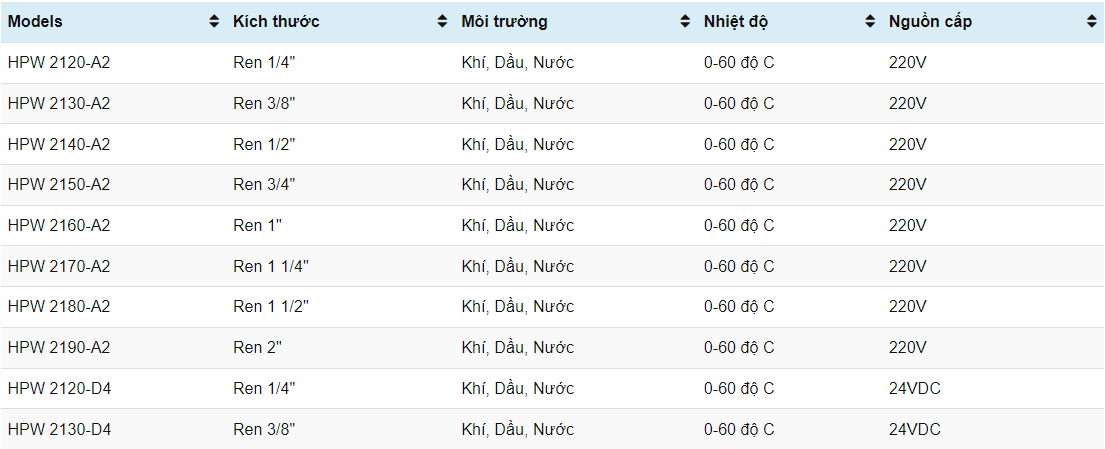Click the sort arrows in Nguồn cấp header
Image resolution: width=1105 pixels, height=449 pixels.
(x=1091, y=22)
